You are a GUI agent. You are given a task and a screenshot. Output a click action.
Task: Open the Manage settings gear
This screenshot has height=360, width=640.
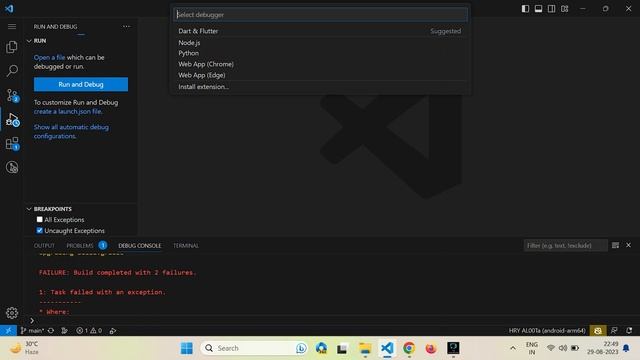[x=12, y=313]
